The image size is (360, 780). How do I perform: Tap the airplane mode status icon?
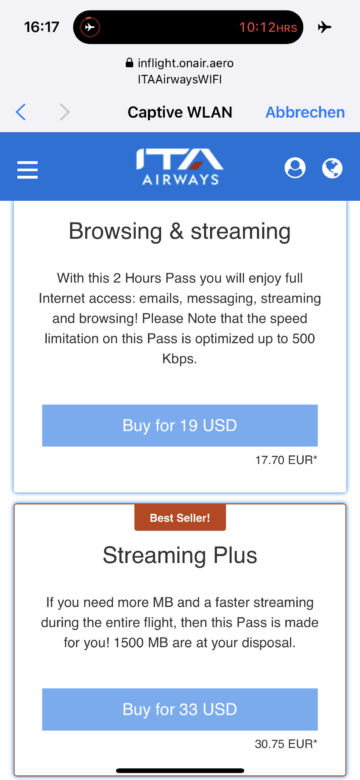pos(324,27)
